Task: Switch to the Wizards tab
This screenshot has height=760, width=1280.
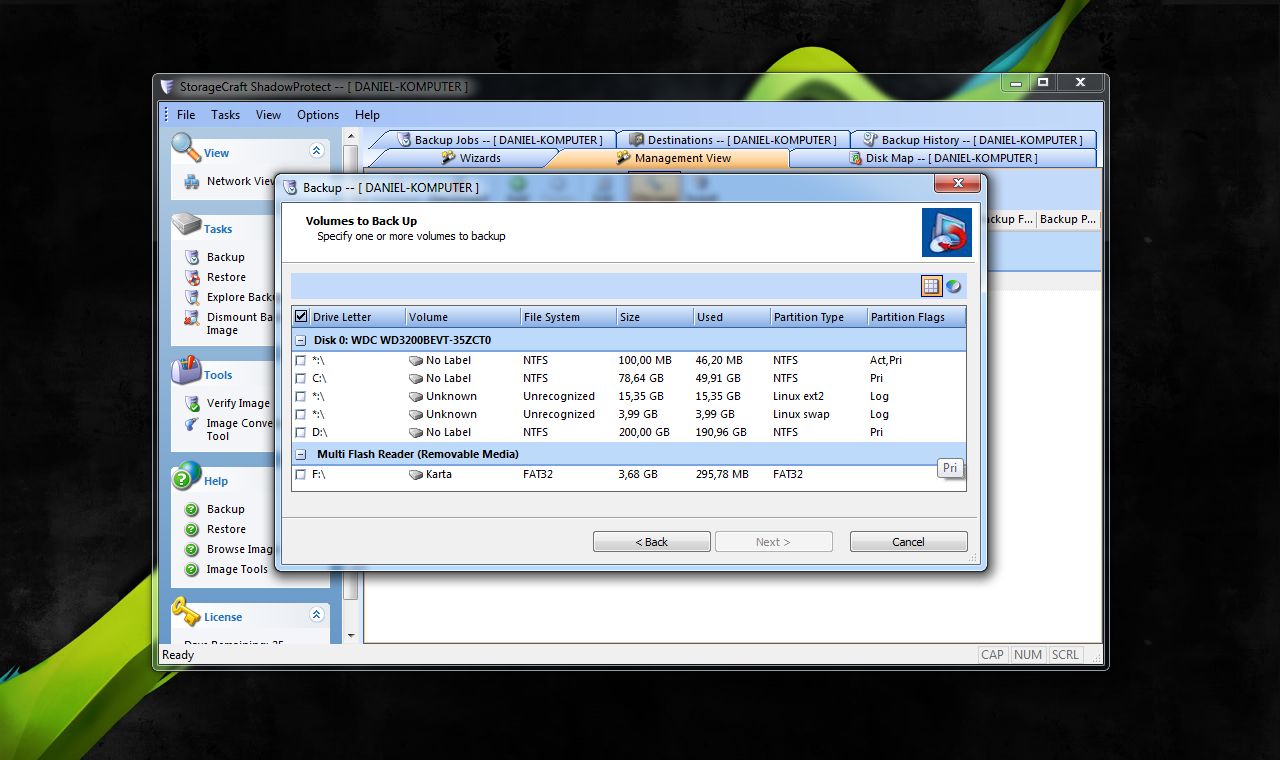Action: 471,158
